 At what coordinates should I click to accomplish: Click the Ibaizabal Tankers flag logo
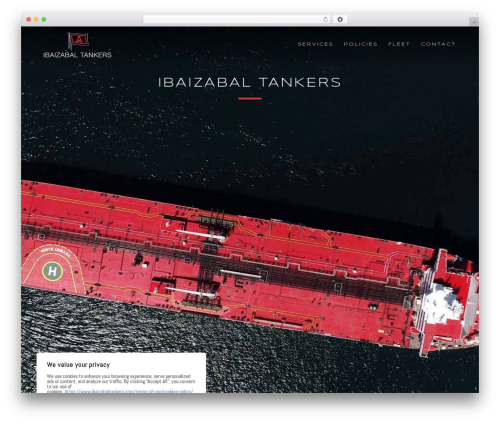click(77, 45)
